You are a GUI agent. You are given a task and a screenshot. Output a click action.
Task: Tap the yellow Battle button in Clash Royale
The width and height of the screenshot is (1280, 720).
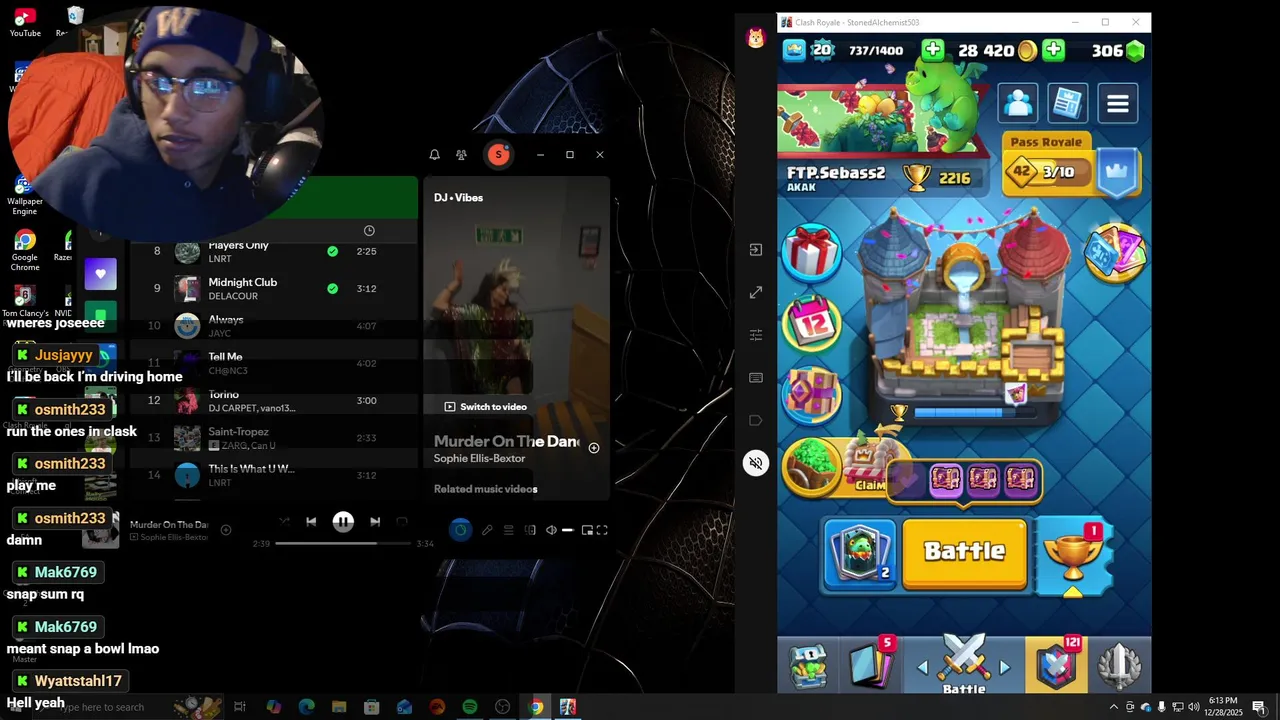[965, 552]
